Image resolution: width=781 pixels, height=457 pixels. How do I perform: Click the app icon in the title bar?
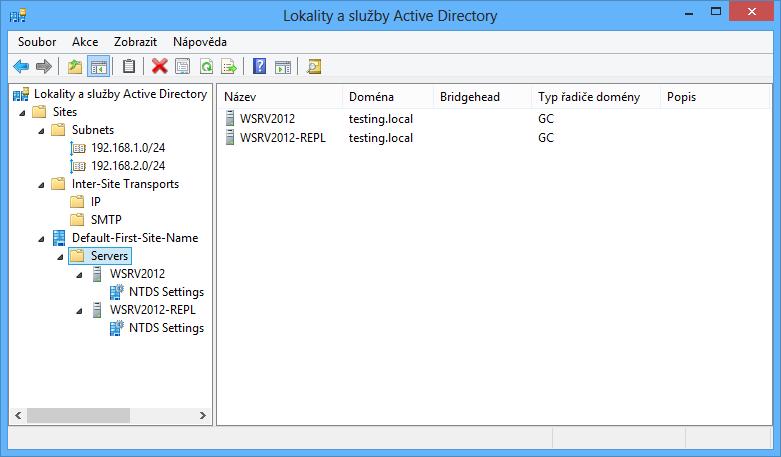18,16
